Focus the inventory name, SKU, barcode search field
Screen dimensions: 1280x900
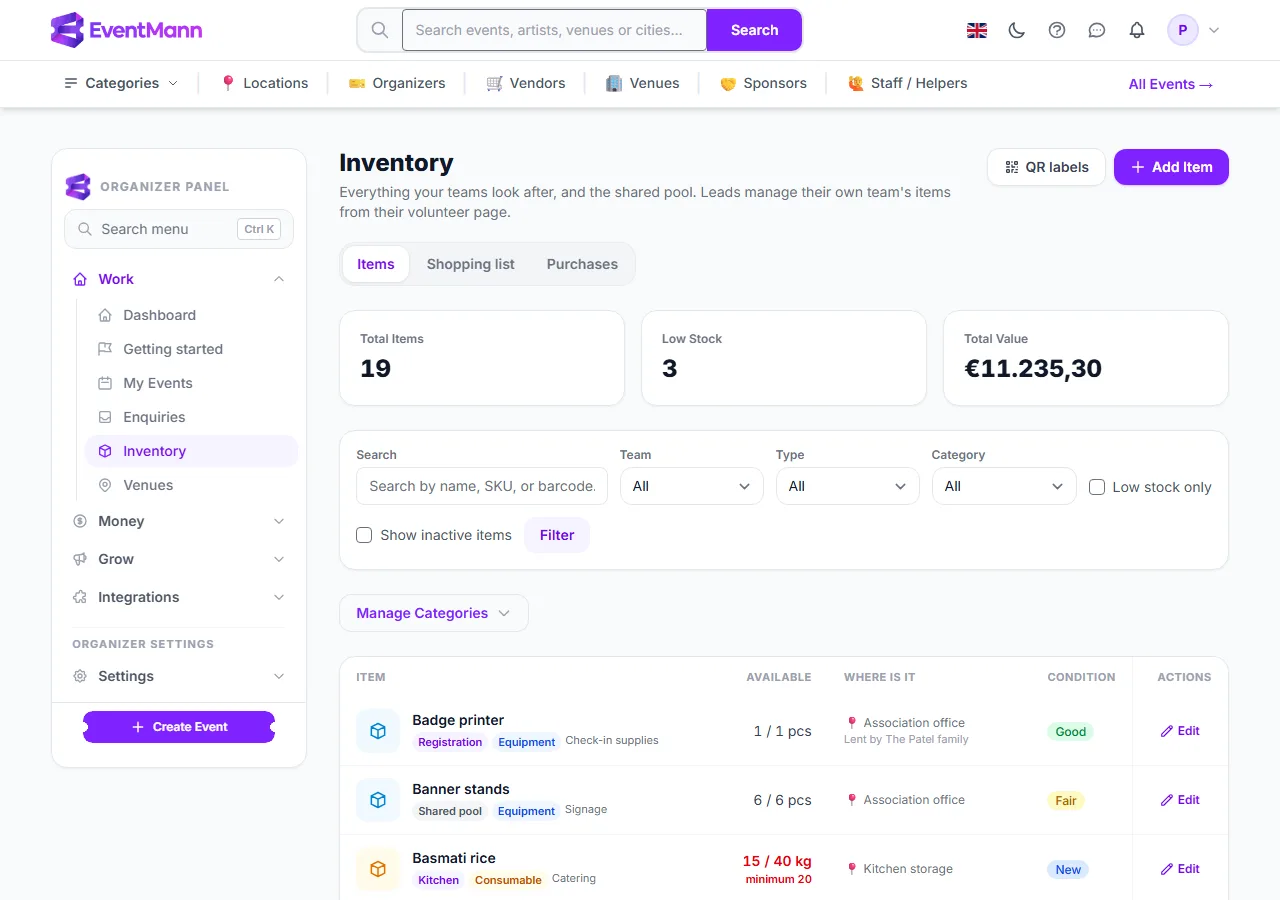[x=482, y=486]
